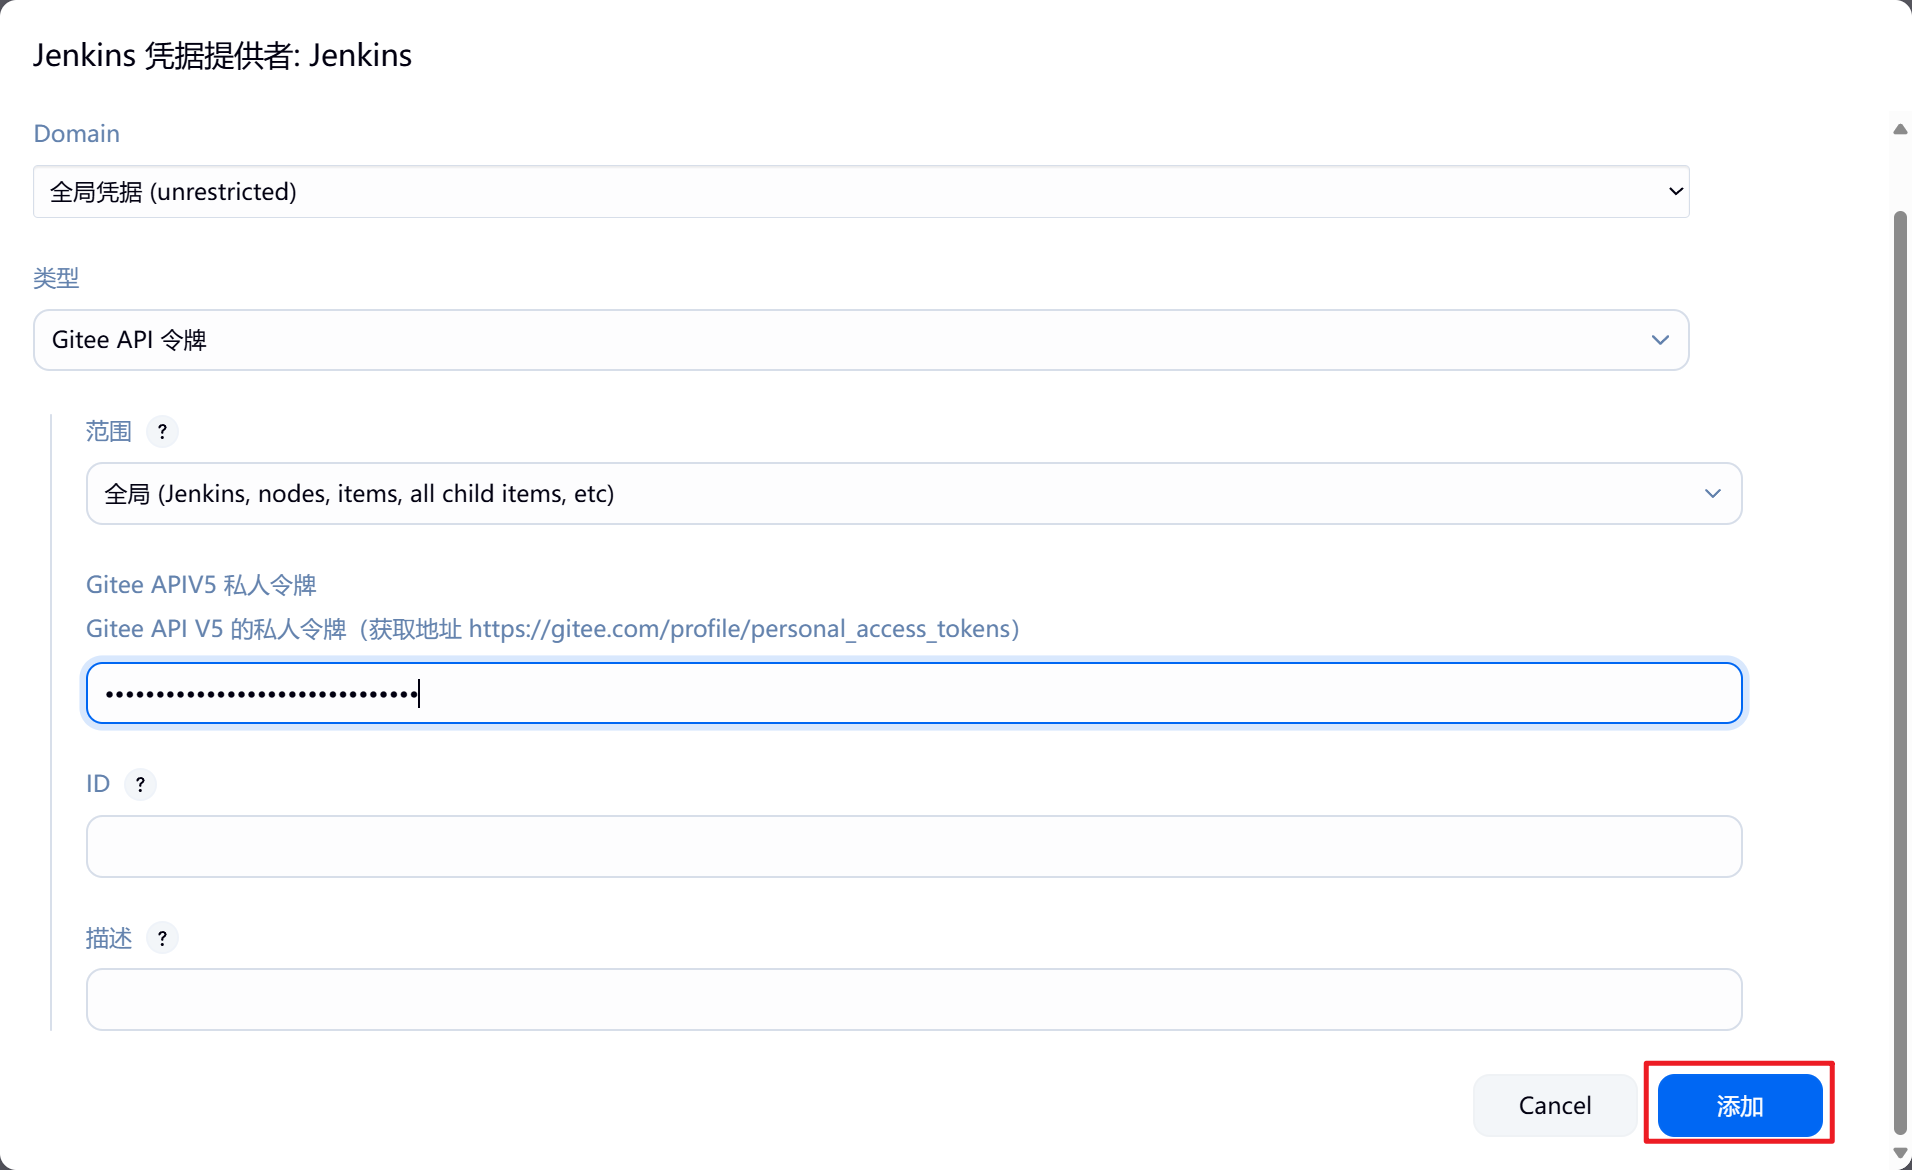Viewport: 1912px width, 1170px height.
Task: Click the 类型 field label
Action: click(56, 278)
